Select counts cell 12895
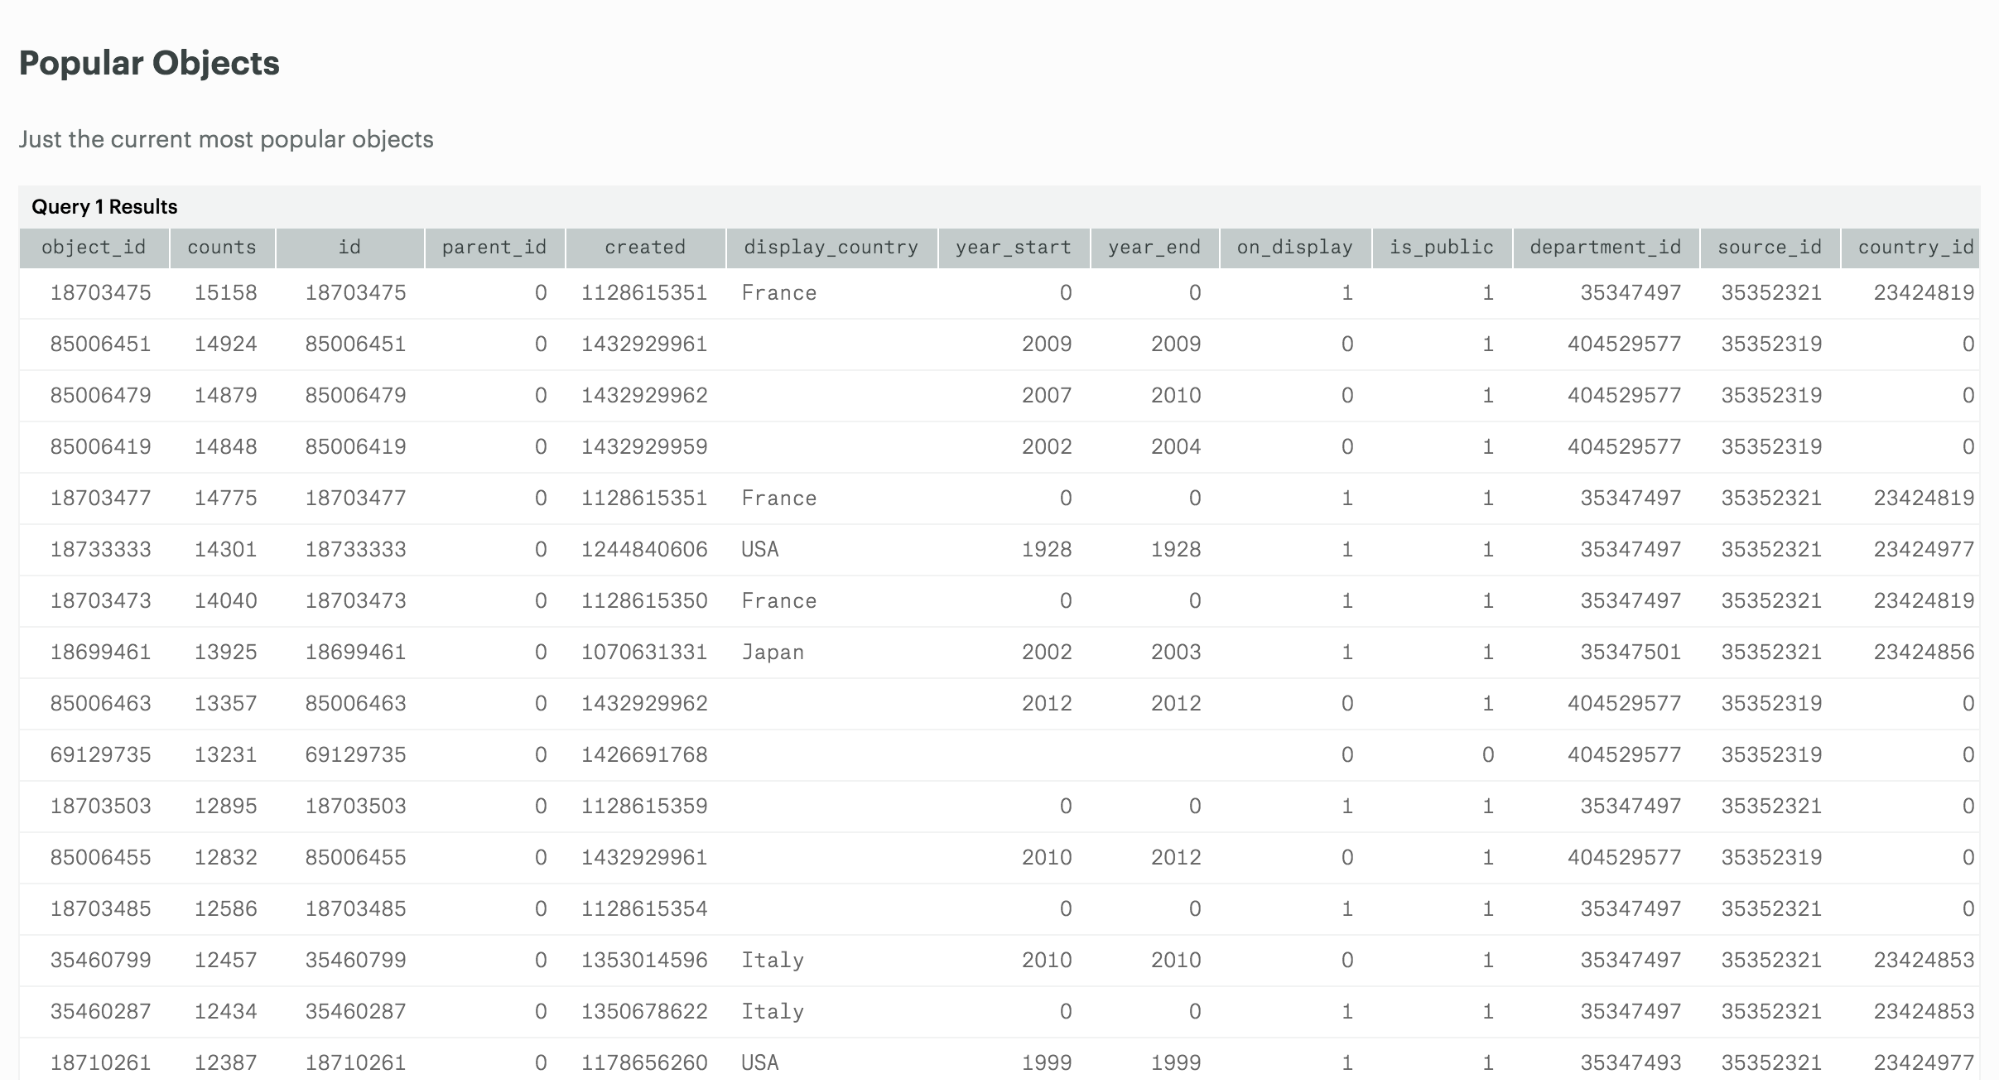The height and width of the screenshot is (1080, 1999). coord(226,806)
